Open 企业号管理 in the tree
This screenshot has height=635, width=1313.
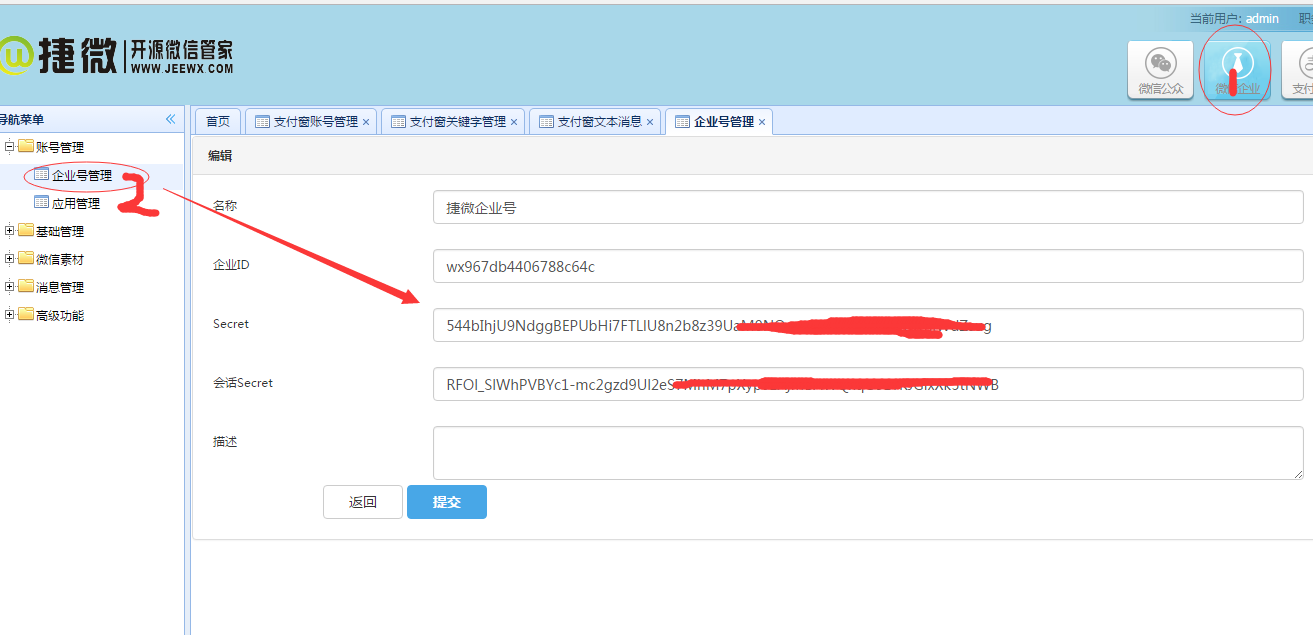pyautogui.click(x=82, y=175)
